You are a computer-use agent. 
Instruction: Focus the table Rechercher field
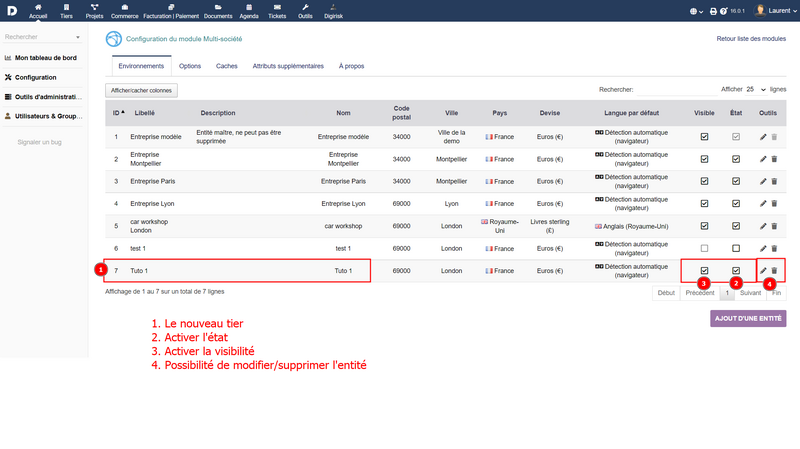(x=677, y=90)
